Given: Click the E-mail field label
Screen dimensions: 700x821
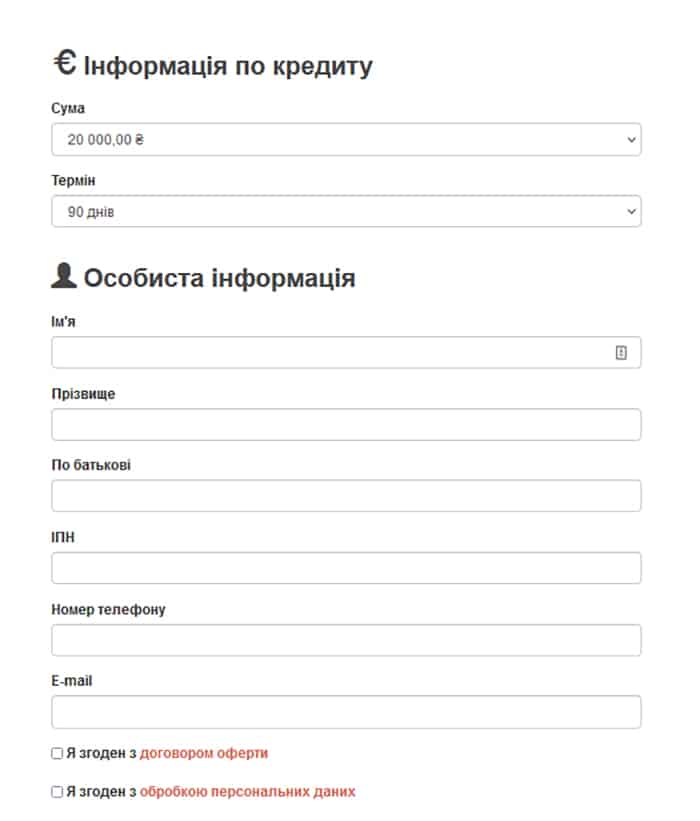Looking at the screenshot, I should point(72,681).
